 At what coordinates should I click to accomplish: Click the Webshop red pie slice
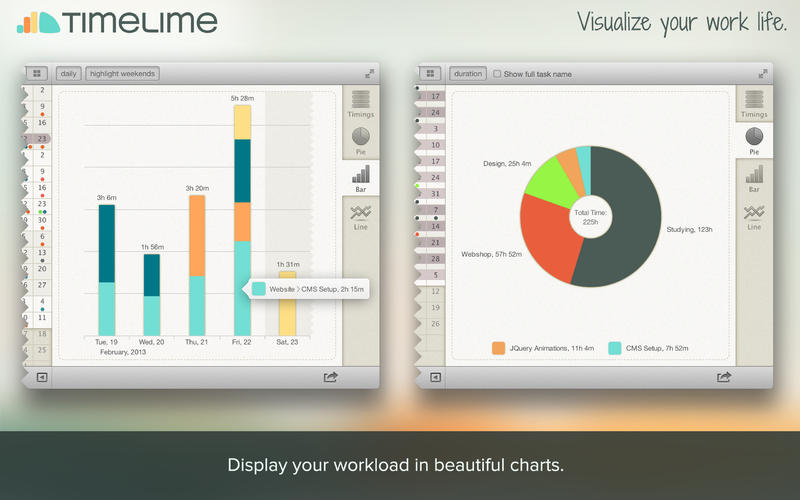click(x=549, y=239)
